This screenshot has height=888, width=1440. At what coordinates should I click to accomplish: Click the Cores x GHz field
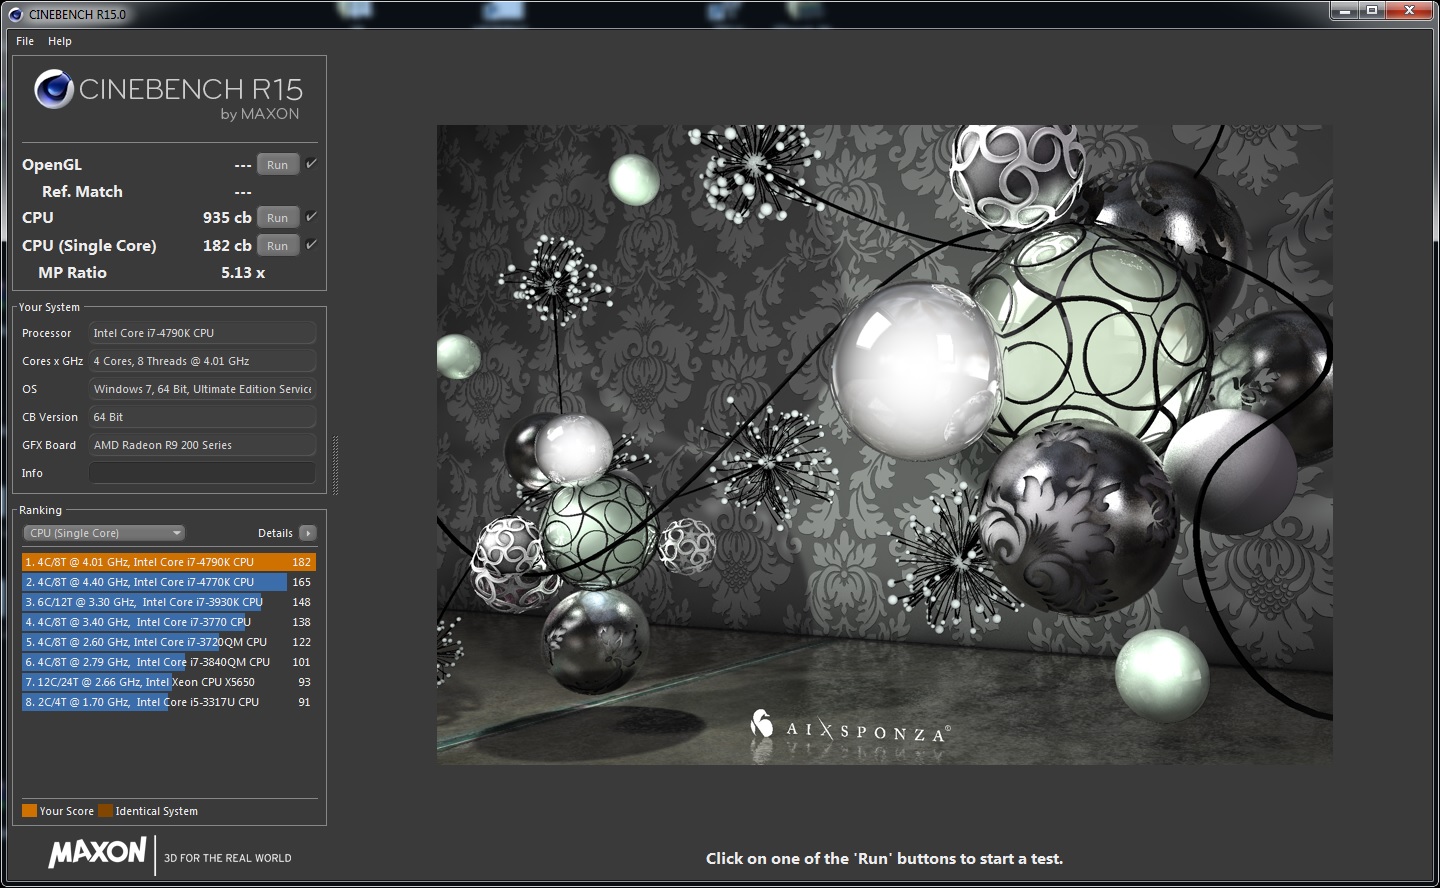(x=203, y=361)
